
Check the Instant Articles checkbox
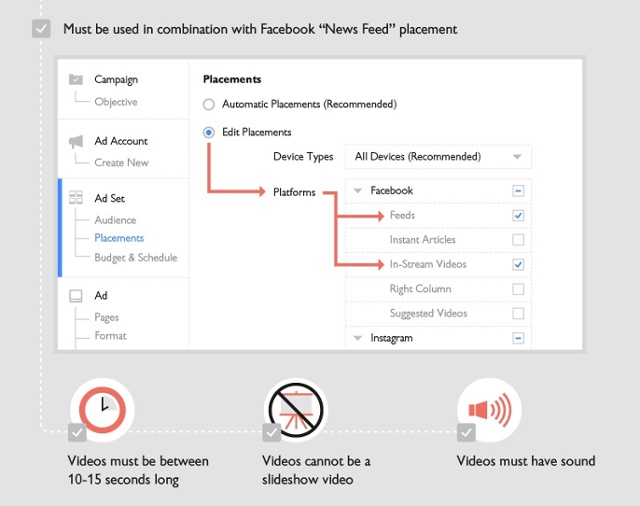[518, 240]
